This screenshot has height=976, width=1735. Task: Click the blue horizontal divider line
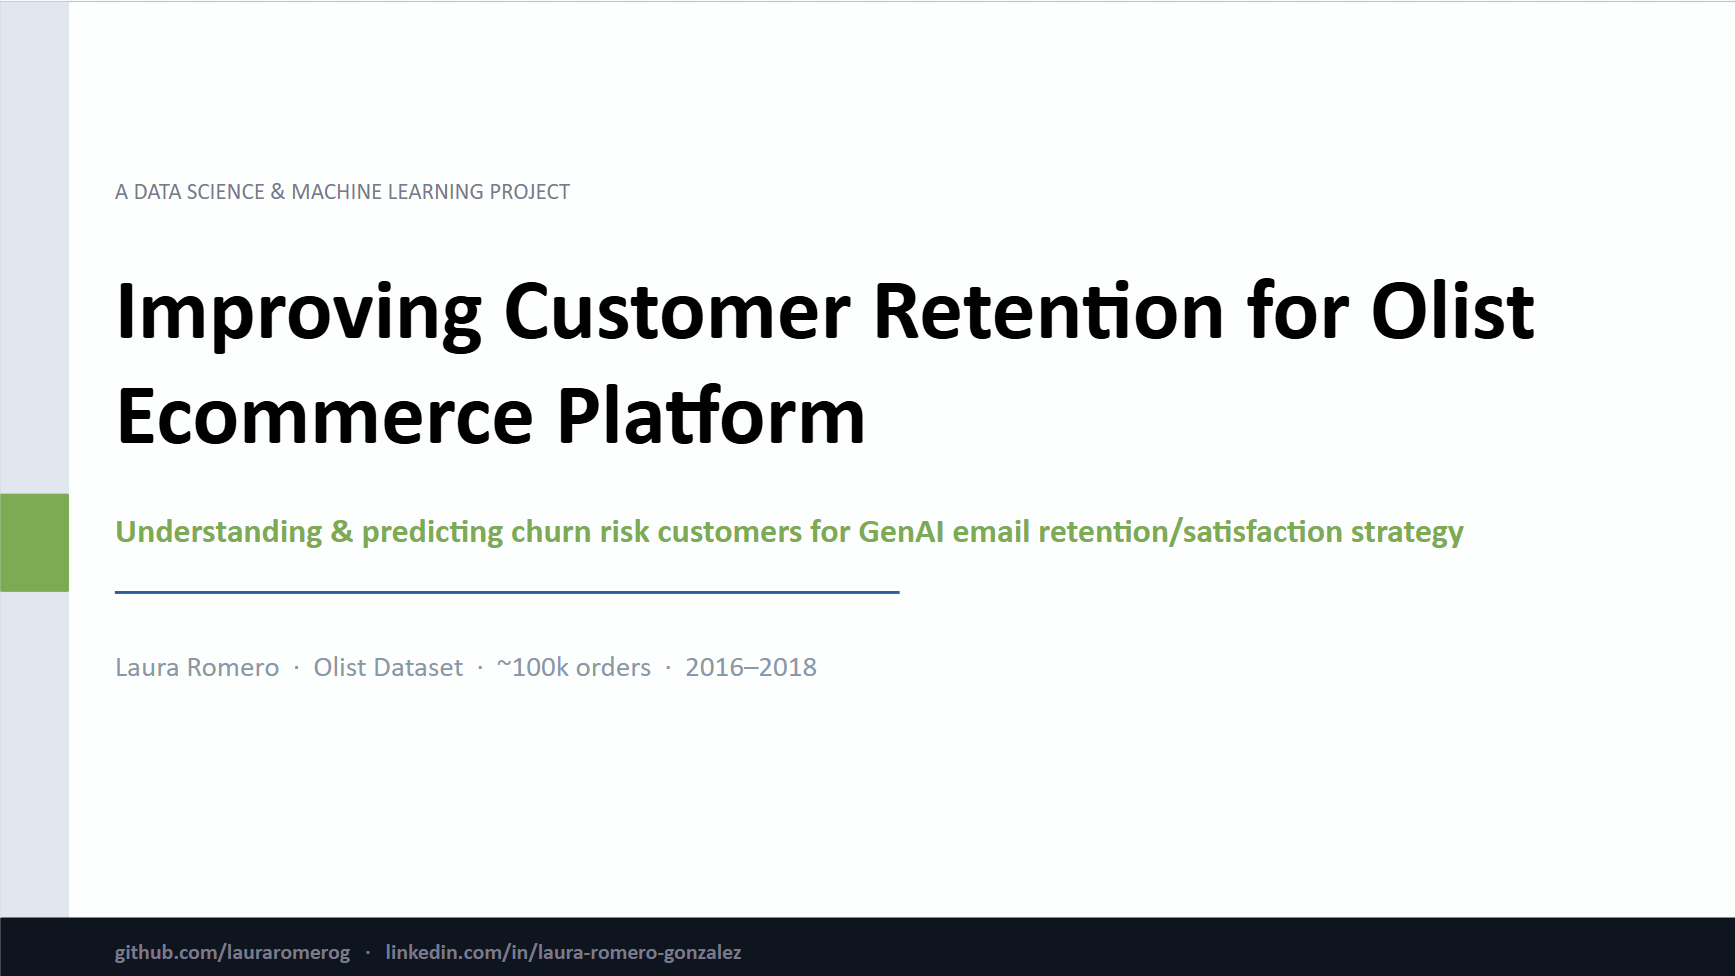click(x=506, y=592)
